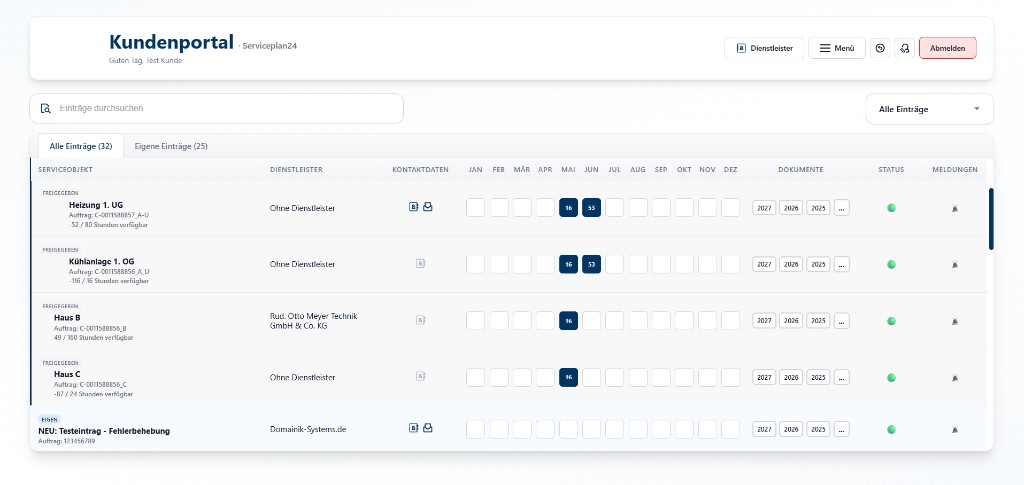Viewport: 1024px width, 485px height.
Task: Open 2025 documents for Testeintrag row
Action: pos(818,429)
